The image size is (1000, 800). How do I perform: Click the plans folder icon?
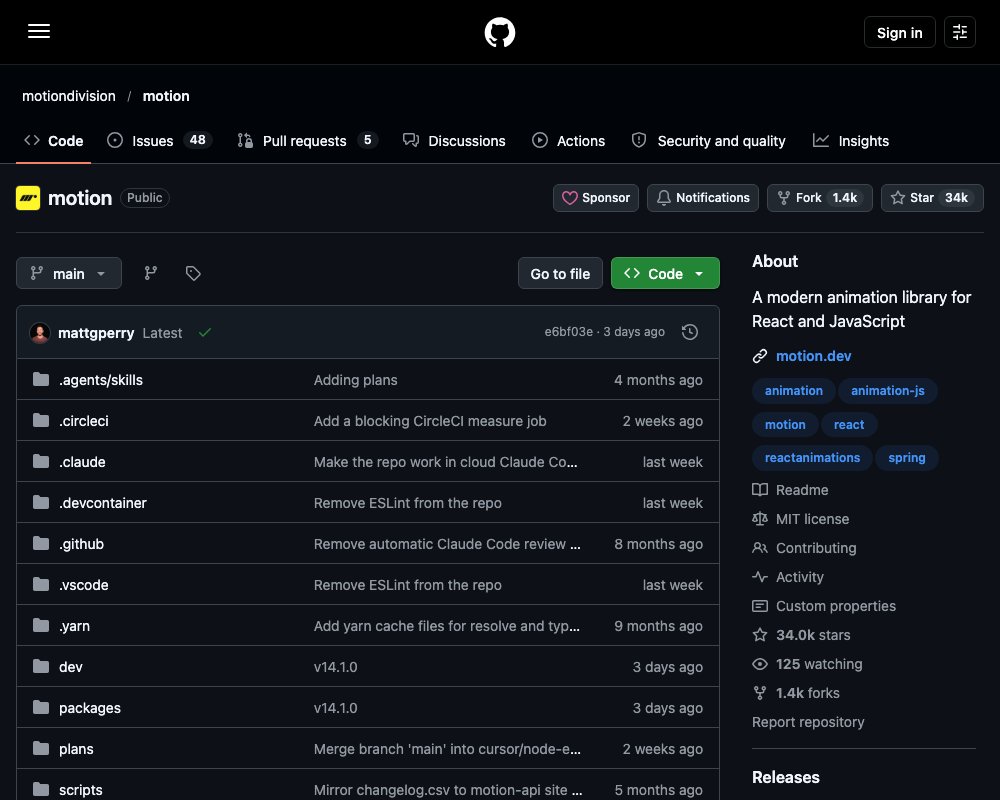tap(41, 748)
